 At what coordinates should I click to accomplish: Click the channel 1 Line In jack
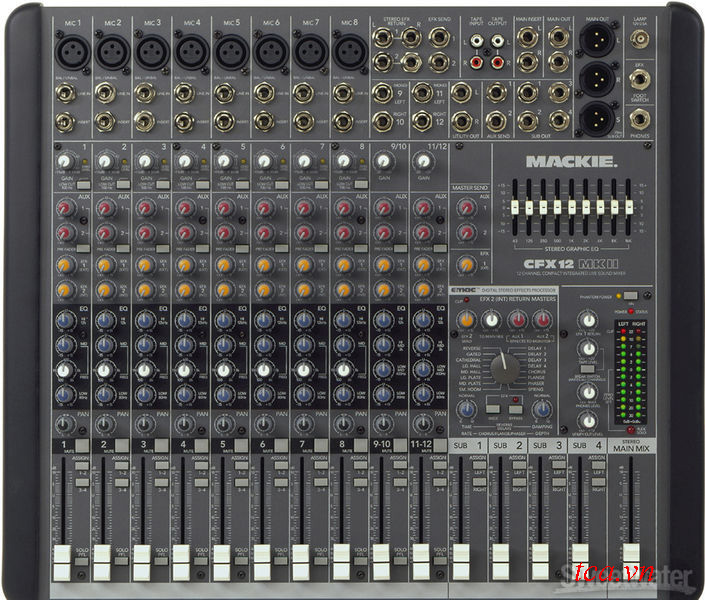pos(65,94)
